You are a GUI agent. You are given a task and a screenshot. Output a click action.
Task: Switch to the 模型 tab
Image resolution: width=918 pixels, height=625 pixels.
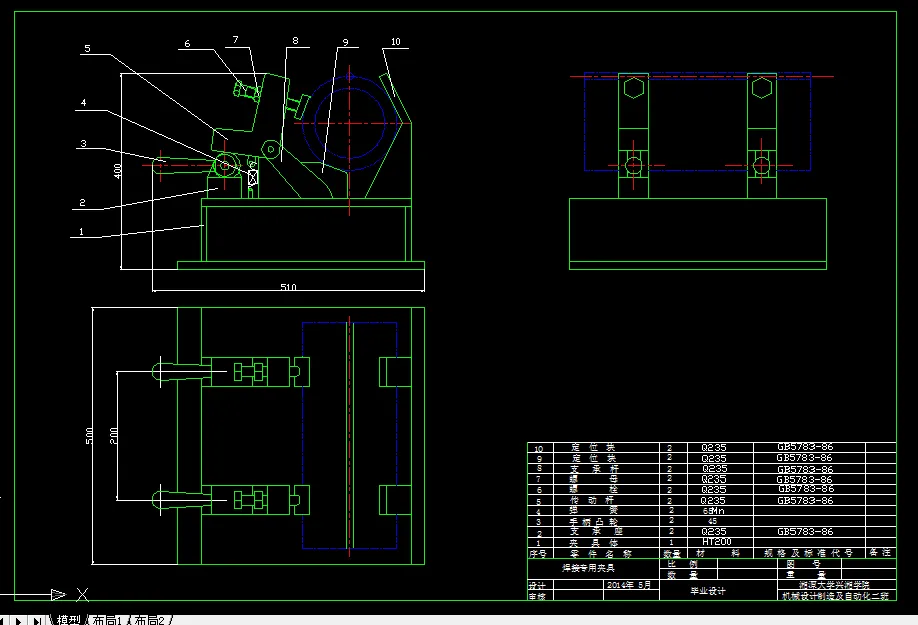tap(68, 620)
